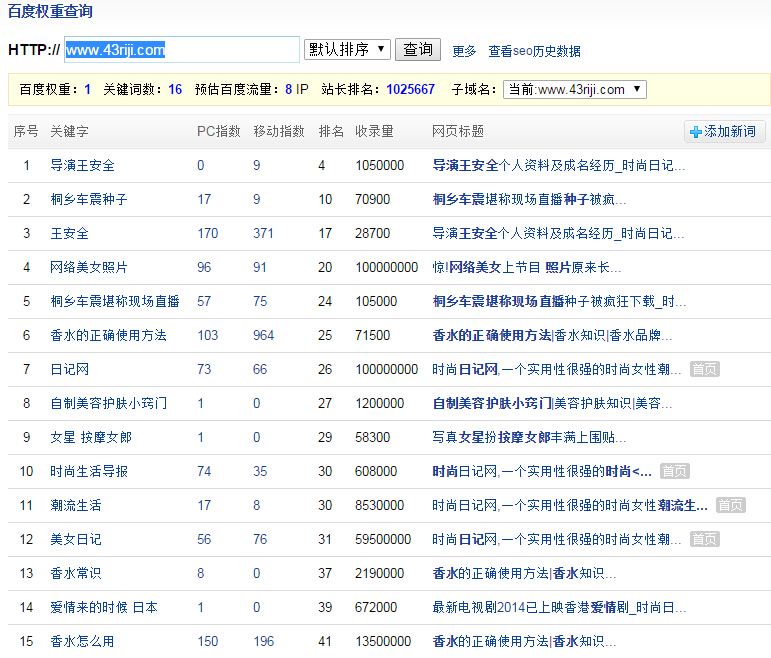Click the 首页 badge in the 美女日记 row
This screenshot has height=658, width=771.
(x=704, y=539)
